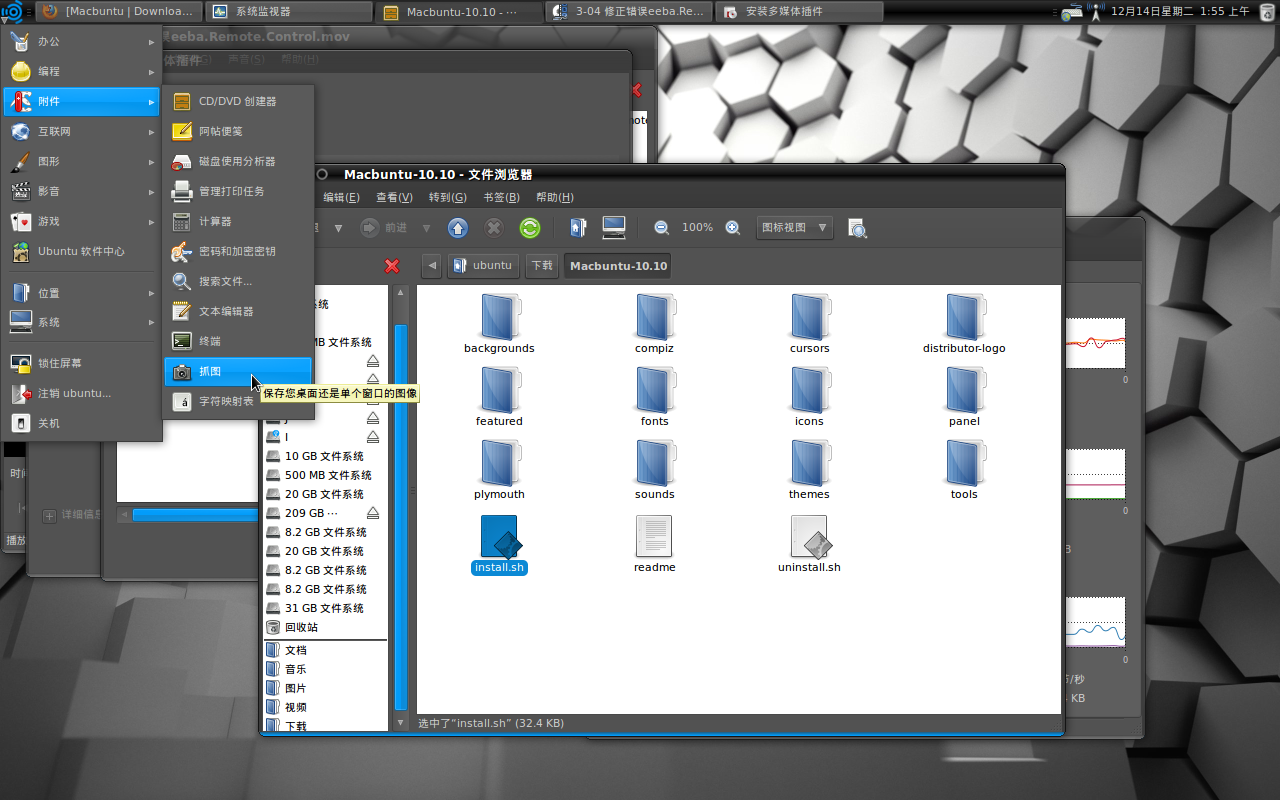Select the plymouth folder

[499, 470]
